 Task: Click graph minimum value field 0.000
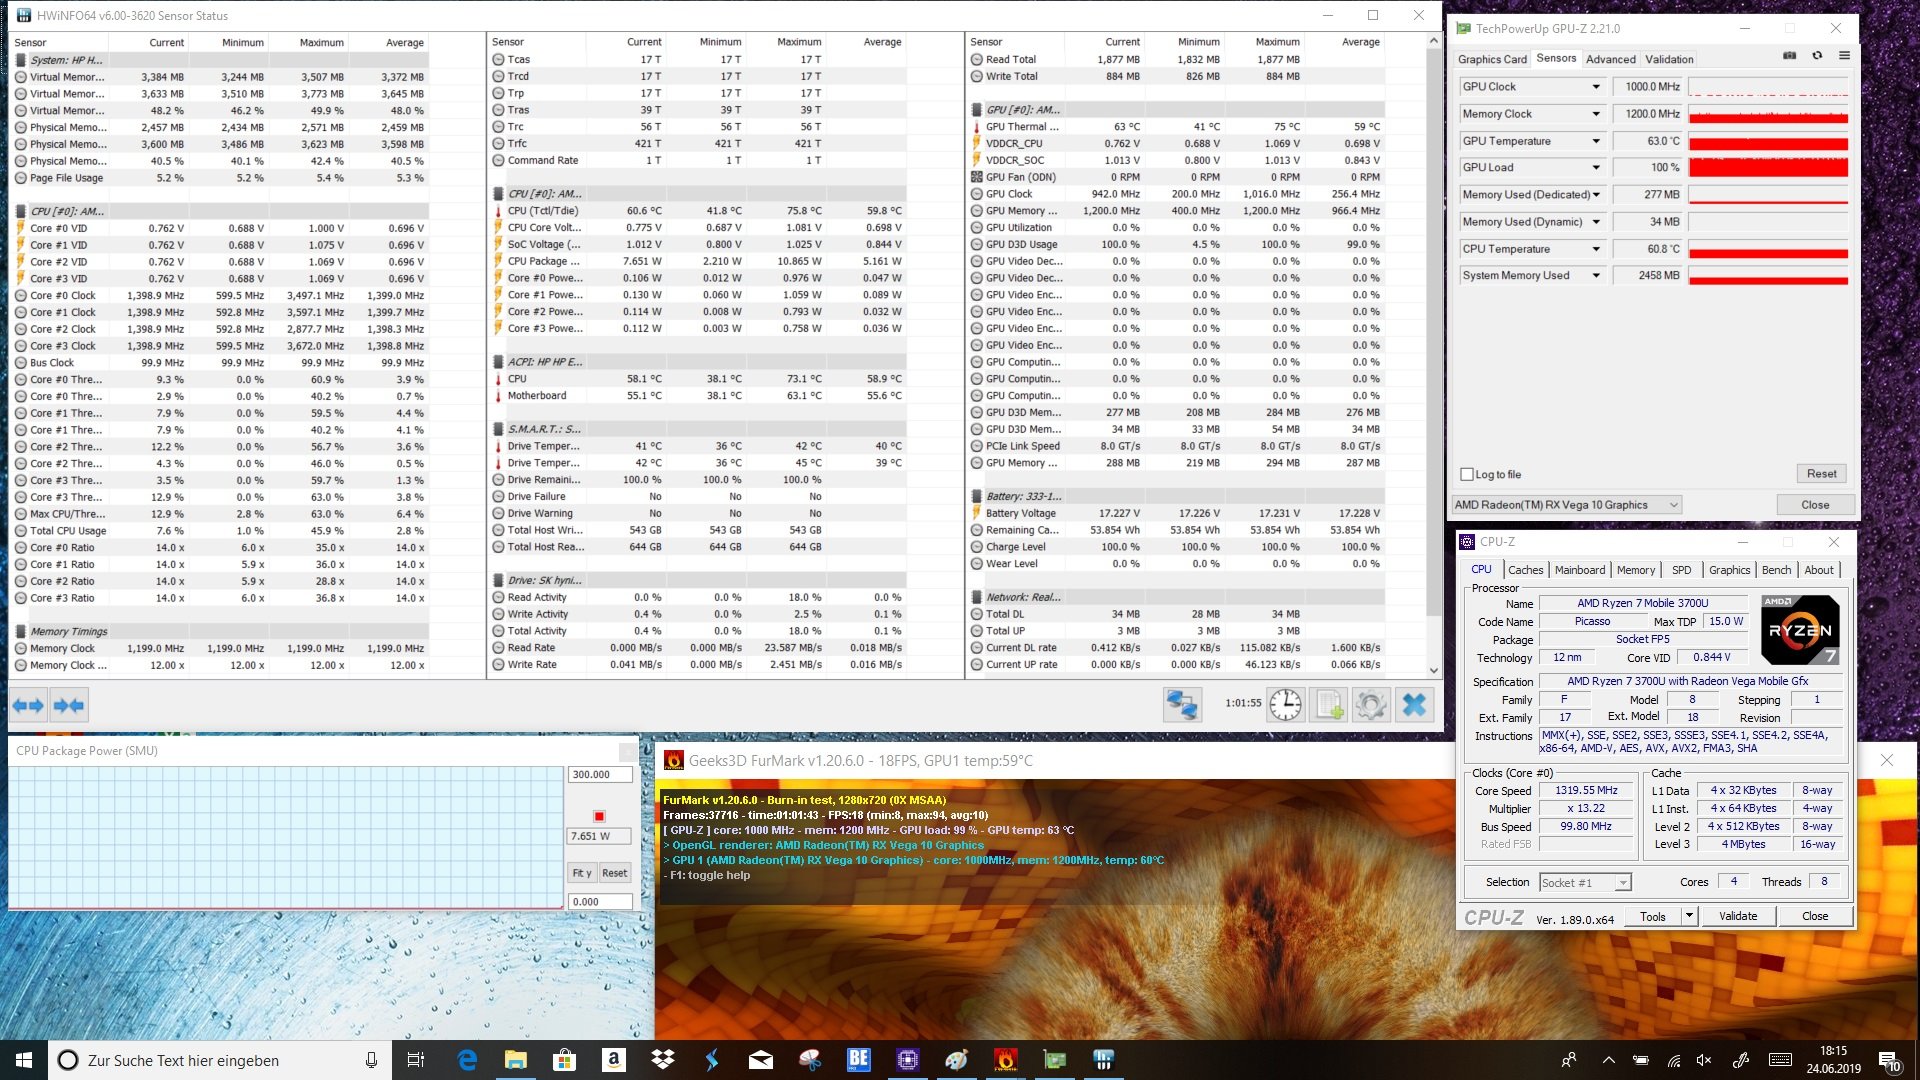point(600,901)
